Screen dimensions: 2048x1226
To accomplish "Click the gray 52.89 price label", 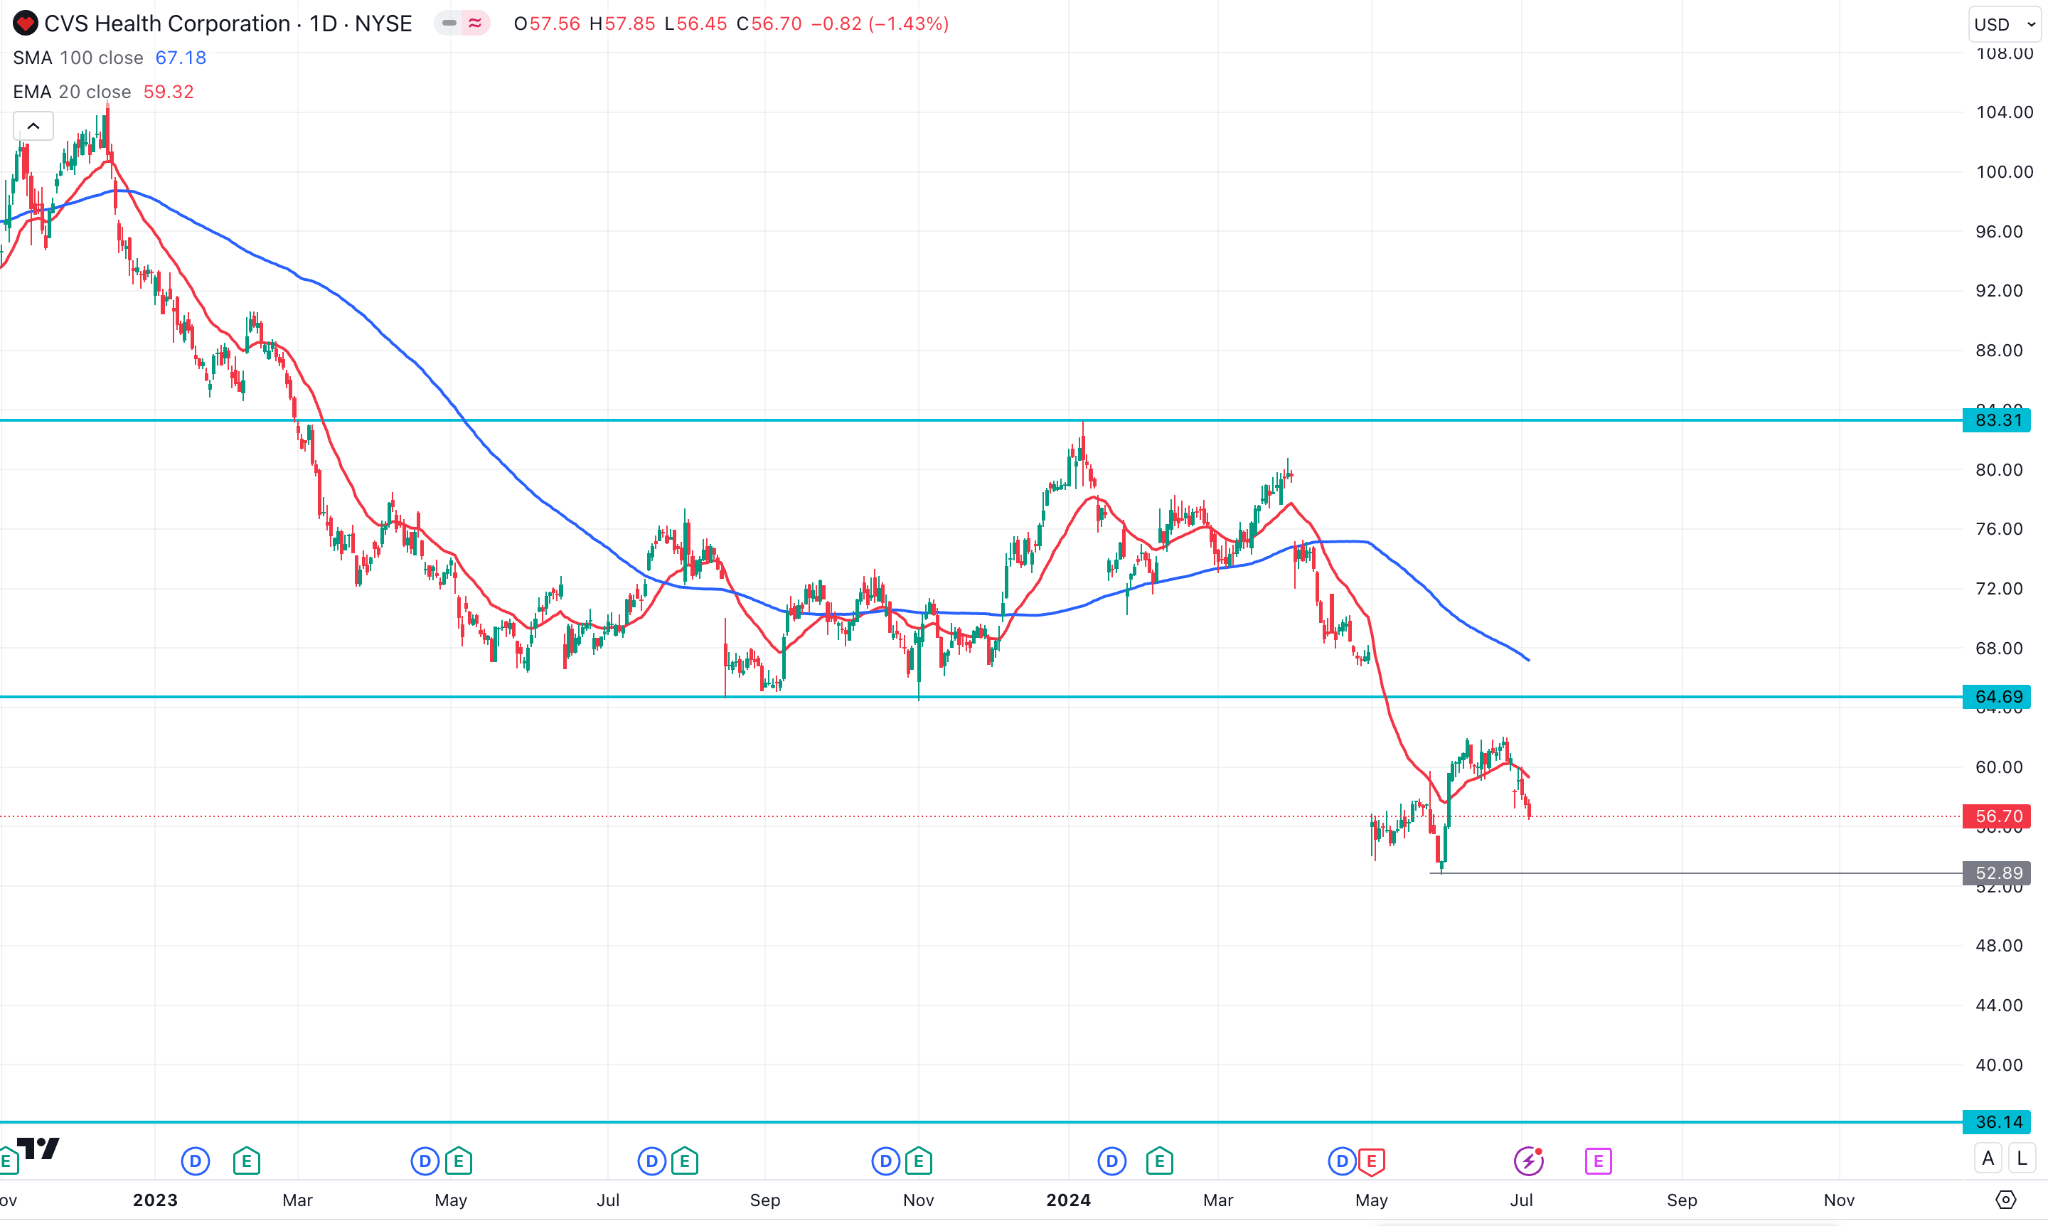I will tap(1997, 873).
